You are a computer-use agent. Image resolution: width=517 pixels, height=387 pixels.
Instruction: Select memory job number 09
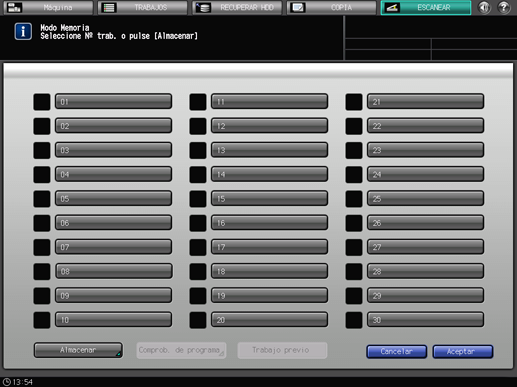coord(113,296)
